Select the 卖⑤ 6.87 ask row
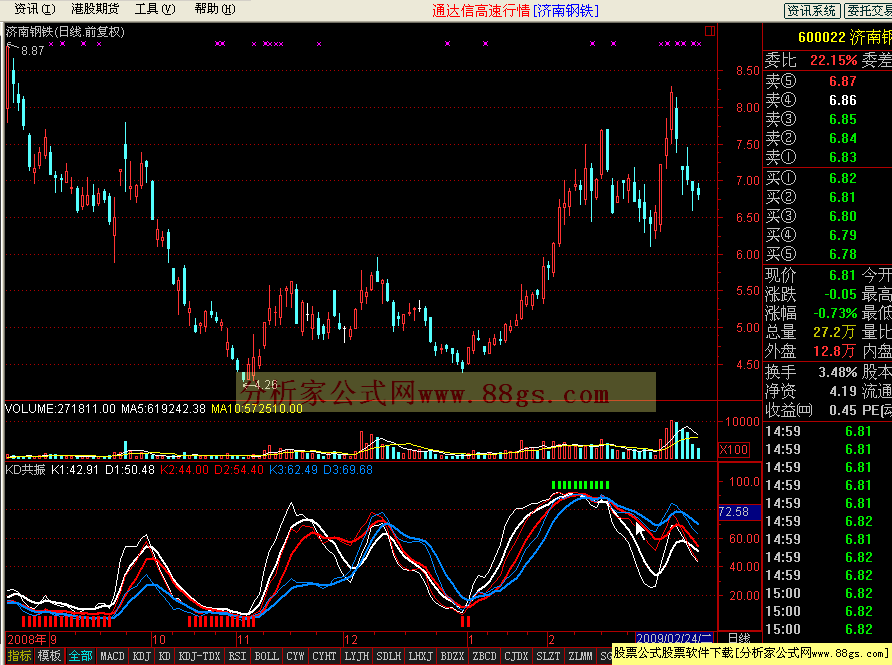 (827, 81)
